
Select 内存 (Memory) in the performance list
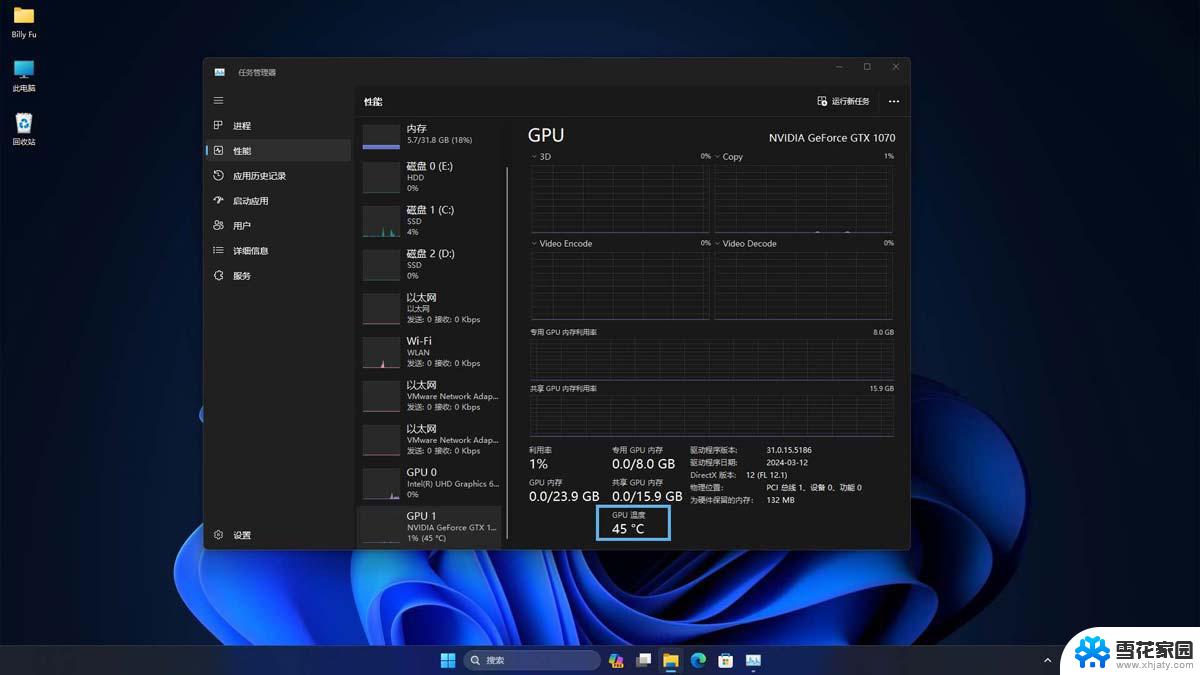[430, 135]
